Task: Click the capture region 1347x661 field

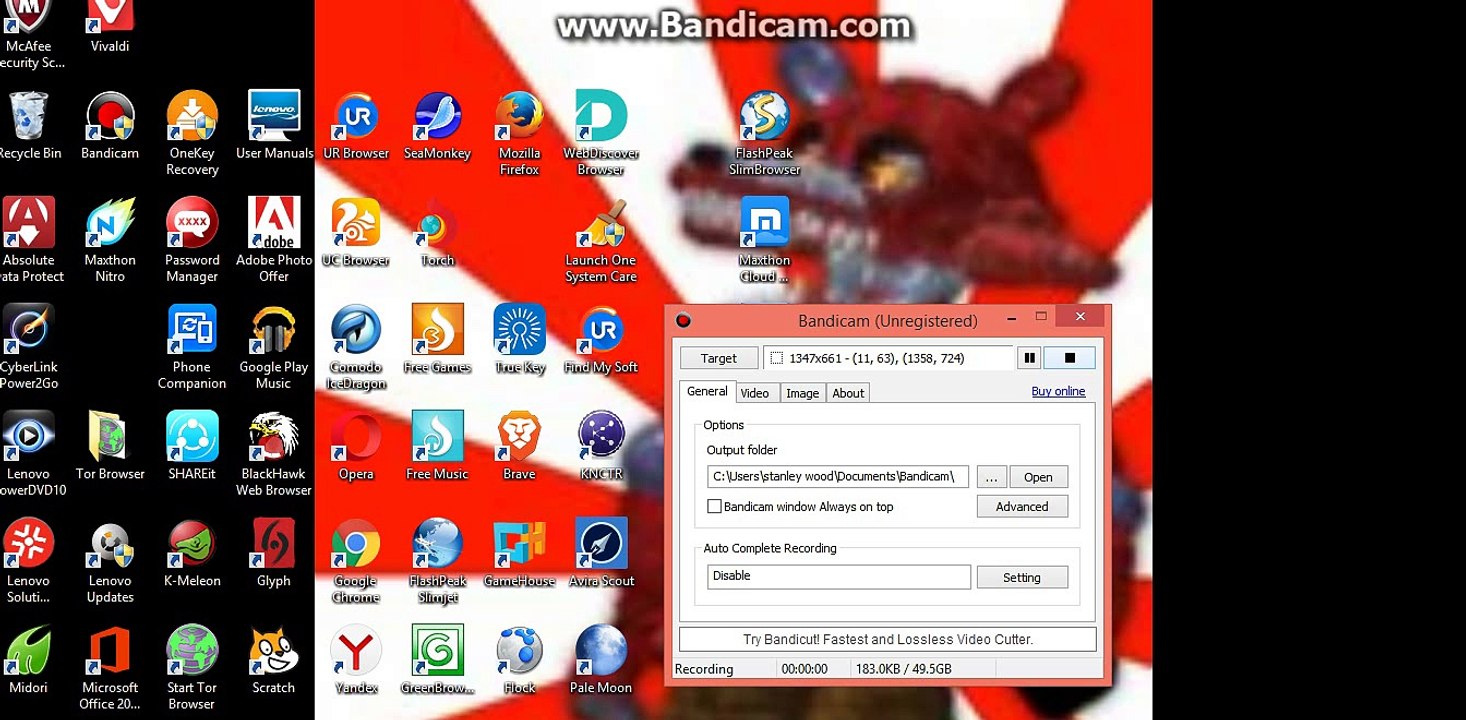Action: [x=888, y=358]
